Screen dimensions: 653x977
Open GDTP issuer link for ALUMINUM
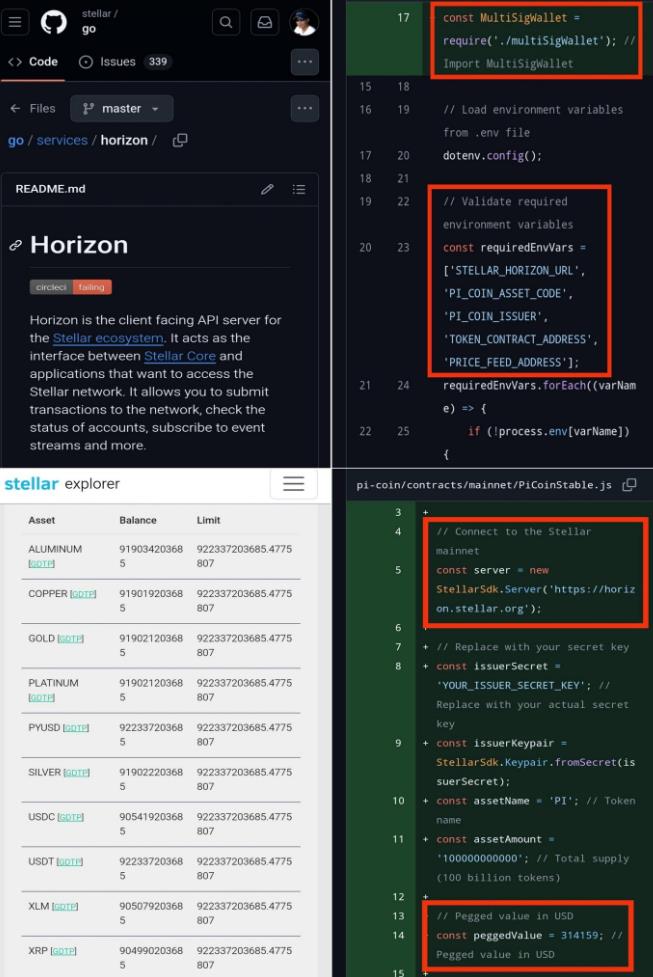41,563
